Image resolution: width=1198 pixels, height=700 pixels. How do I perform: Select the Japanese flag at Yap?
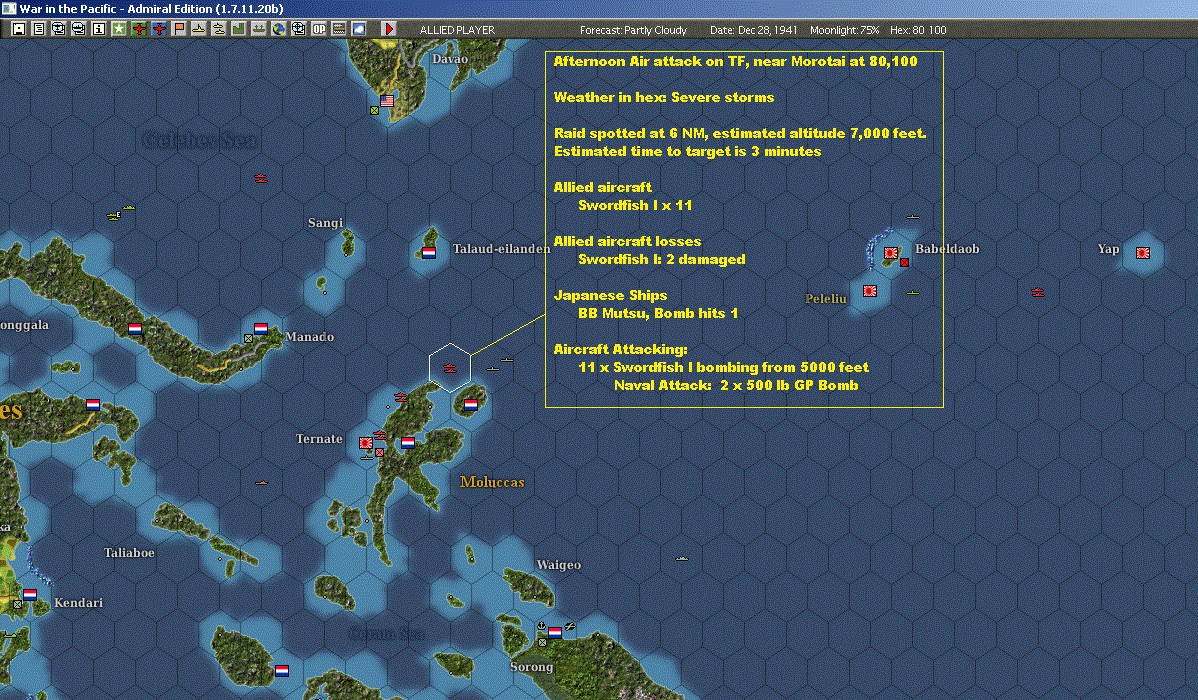1143,253
